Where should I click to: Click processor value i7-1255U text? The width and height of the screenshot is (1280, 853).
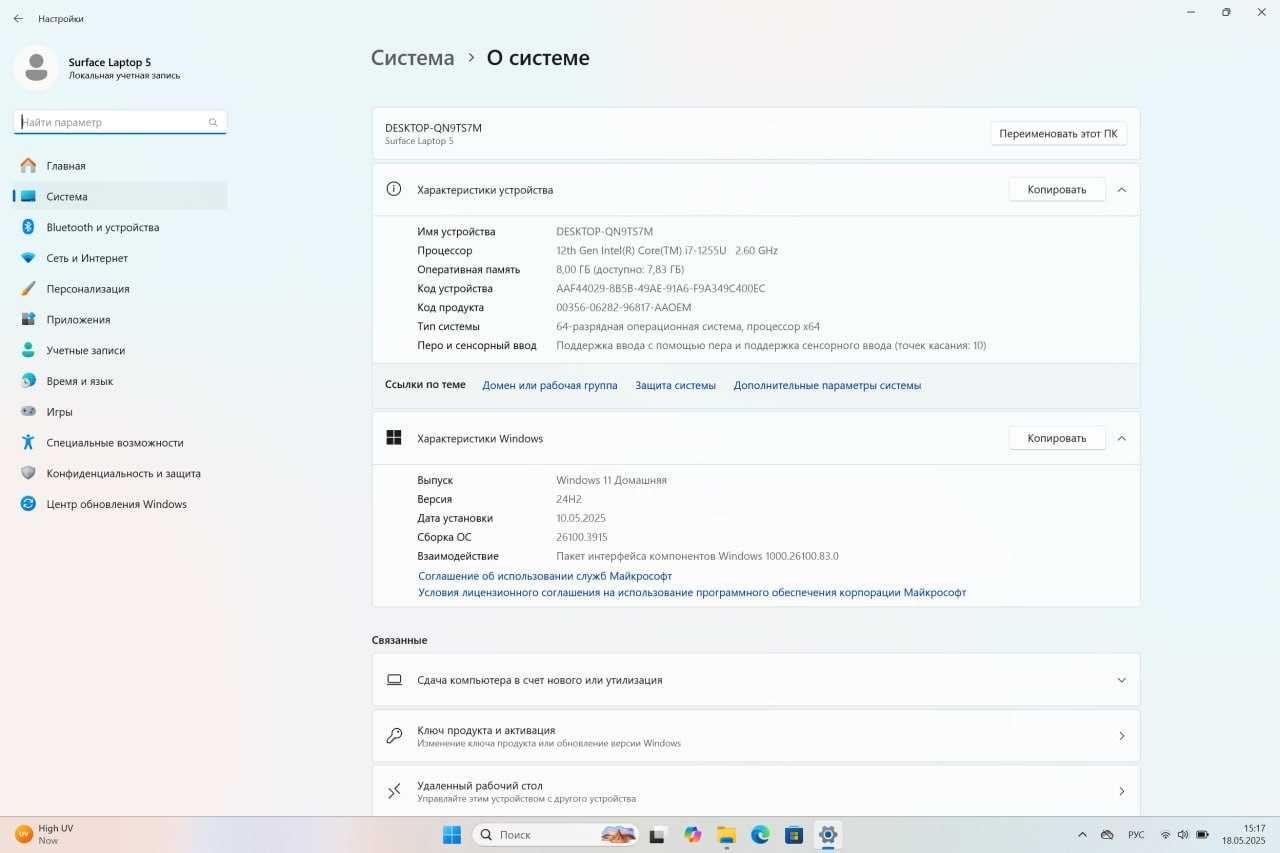coord(667,251)
